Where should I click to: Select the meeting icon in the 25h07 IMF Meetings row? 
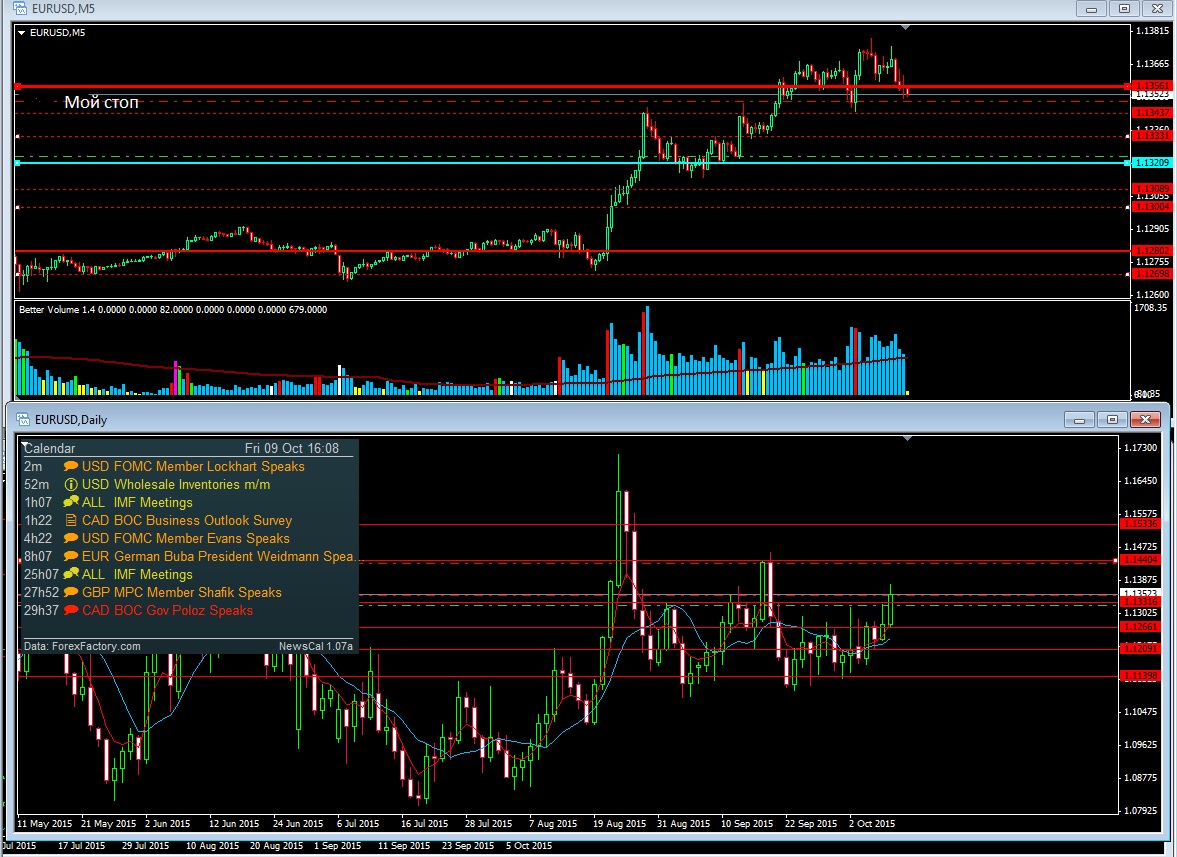tap(71, 574)
